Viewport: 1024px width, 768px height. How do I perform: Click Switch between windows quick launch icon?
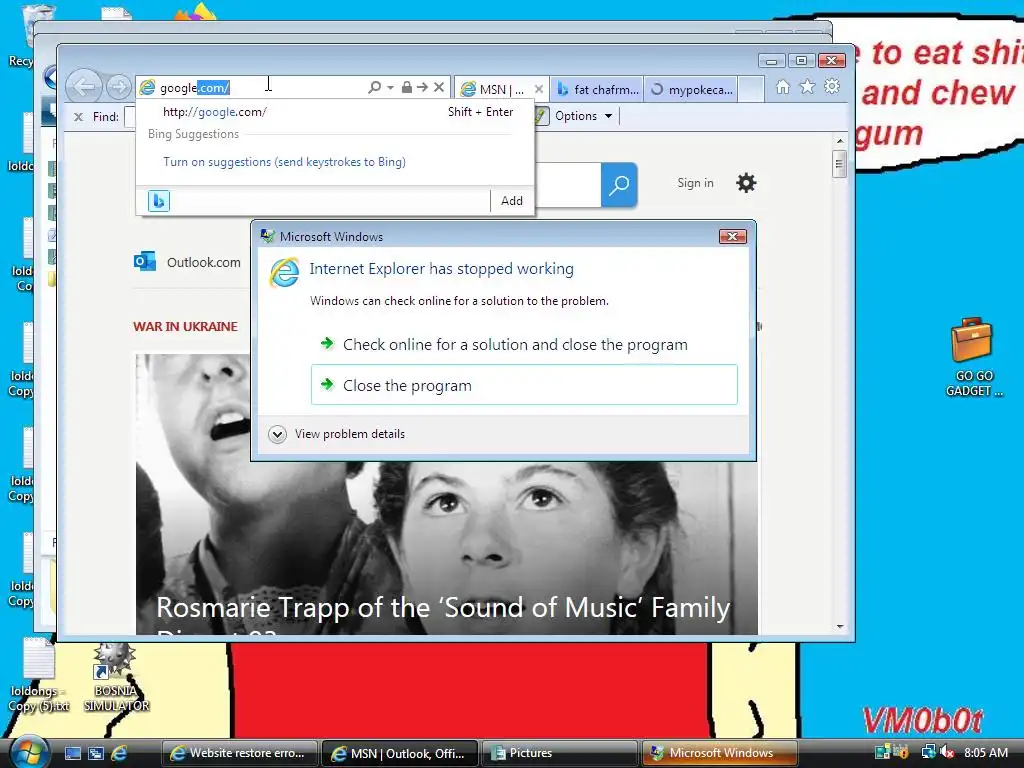click(x=96, y=753)
